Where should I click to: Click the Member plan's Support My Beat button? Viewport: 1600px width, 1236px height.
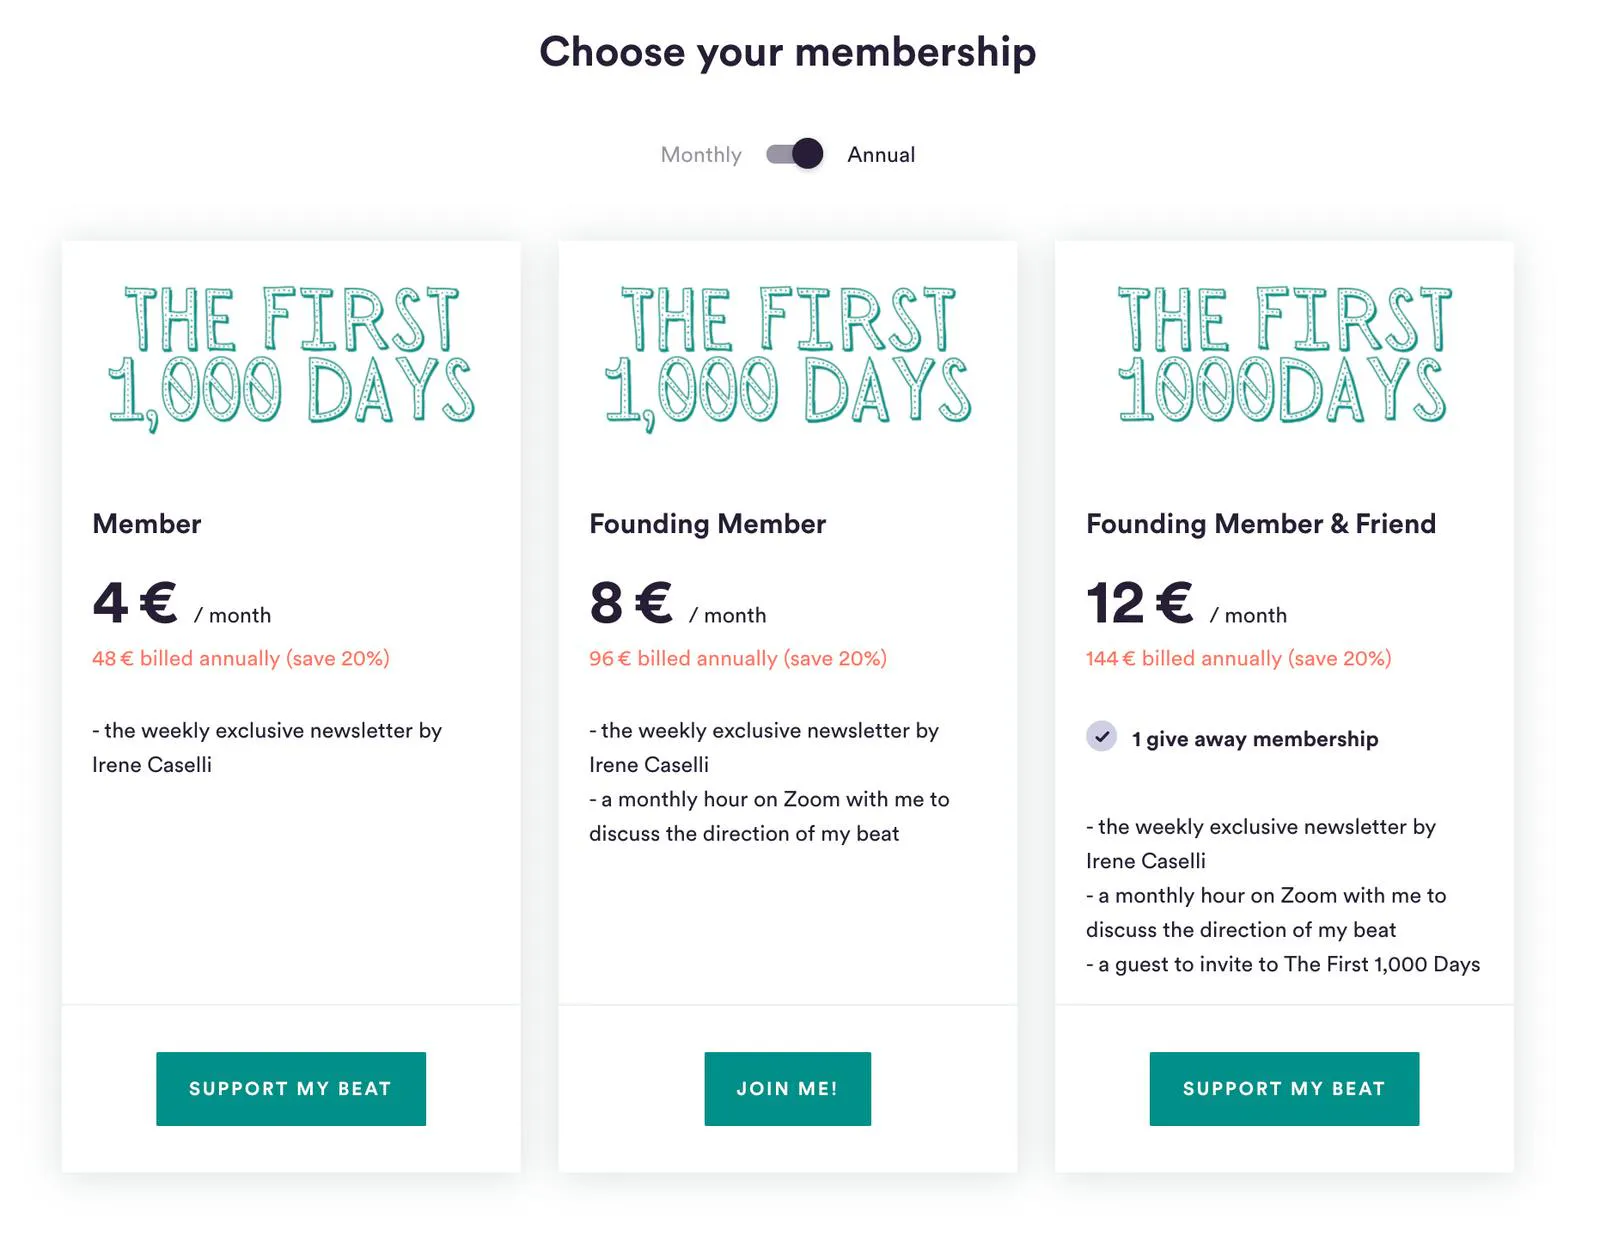[x=291, y=1089]
